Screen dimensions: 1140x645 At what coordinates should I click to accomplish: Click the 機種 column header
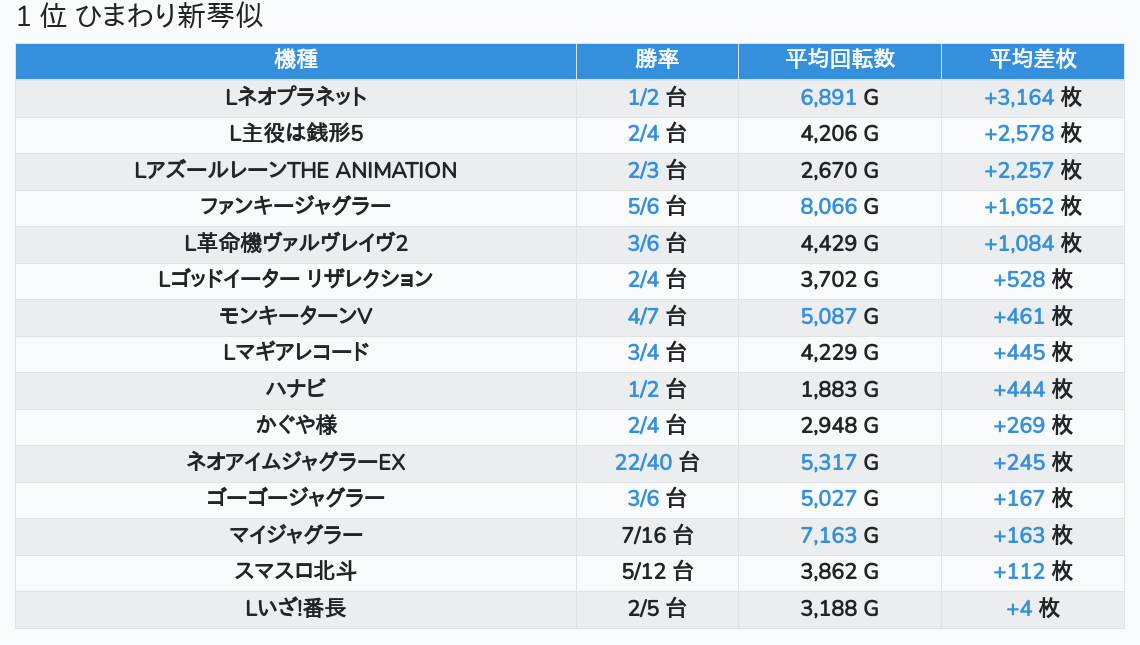(296, 59)
